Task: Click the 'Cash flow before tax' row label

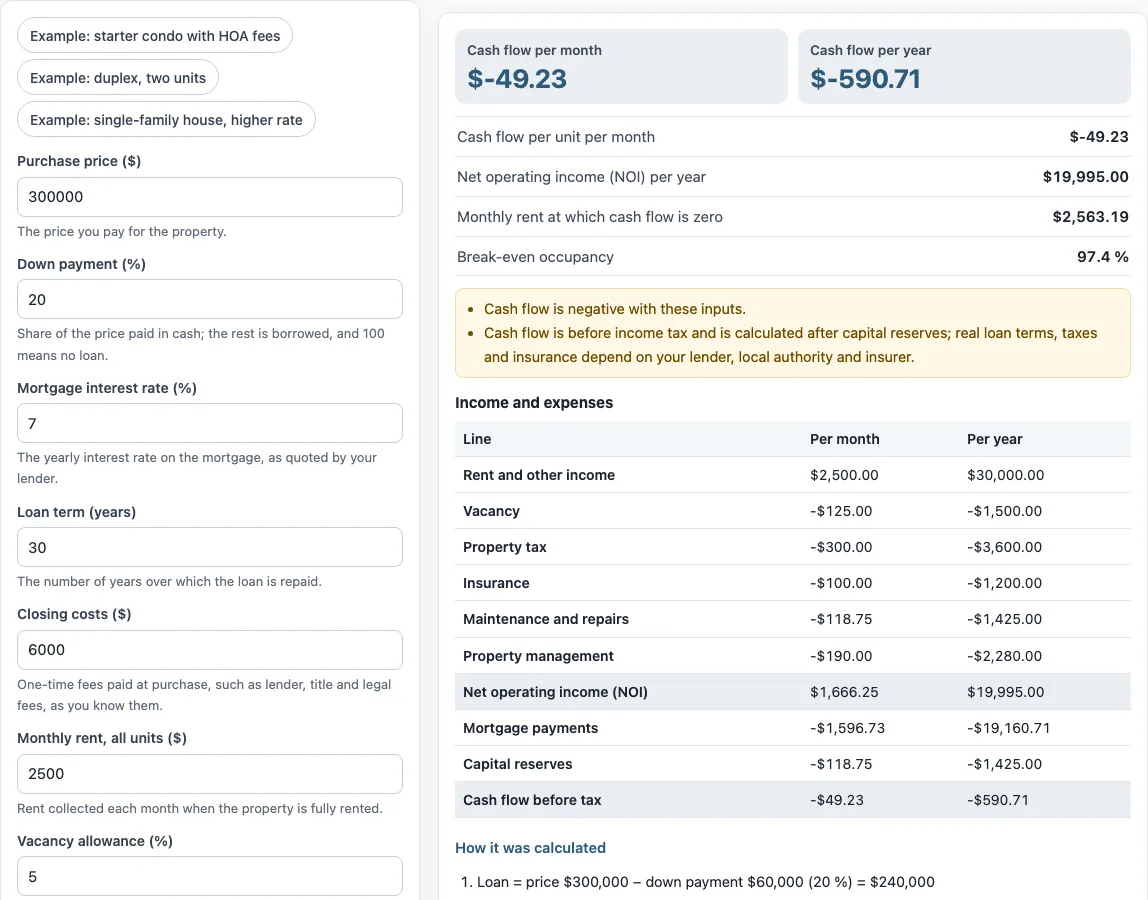Action: coord(532,800)
